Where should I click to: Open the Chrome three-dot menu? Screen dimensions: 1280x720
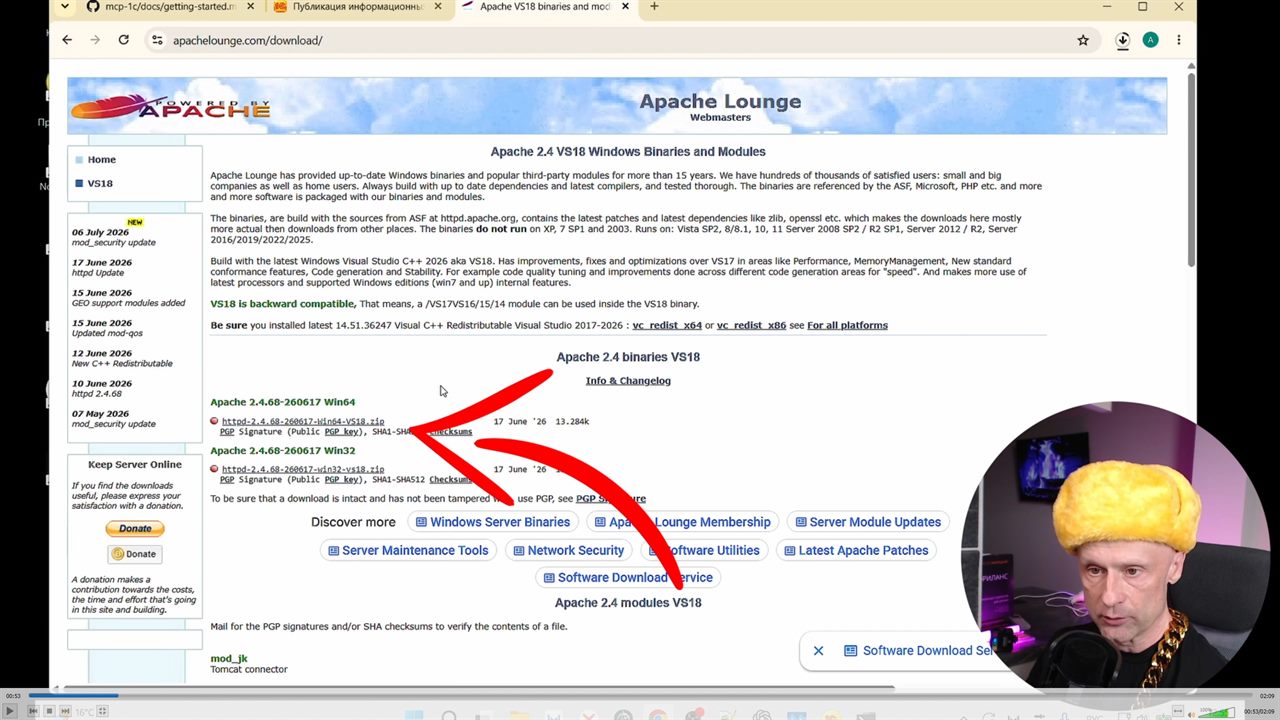[1179, 40]
